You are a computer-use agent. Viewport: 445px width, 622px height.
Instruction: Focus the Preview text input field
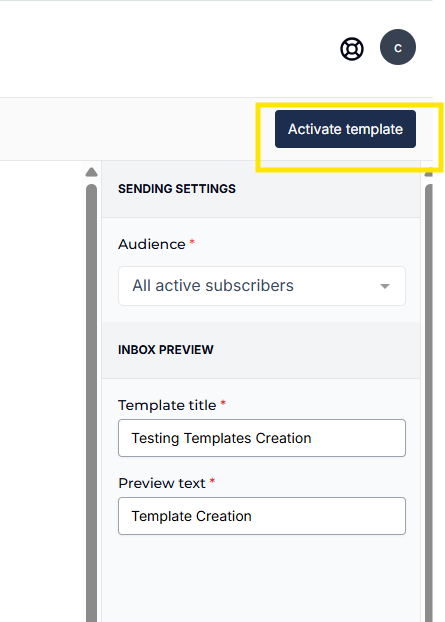point(262,516)
